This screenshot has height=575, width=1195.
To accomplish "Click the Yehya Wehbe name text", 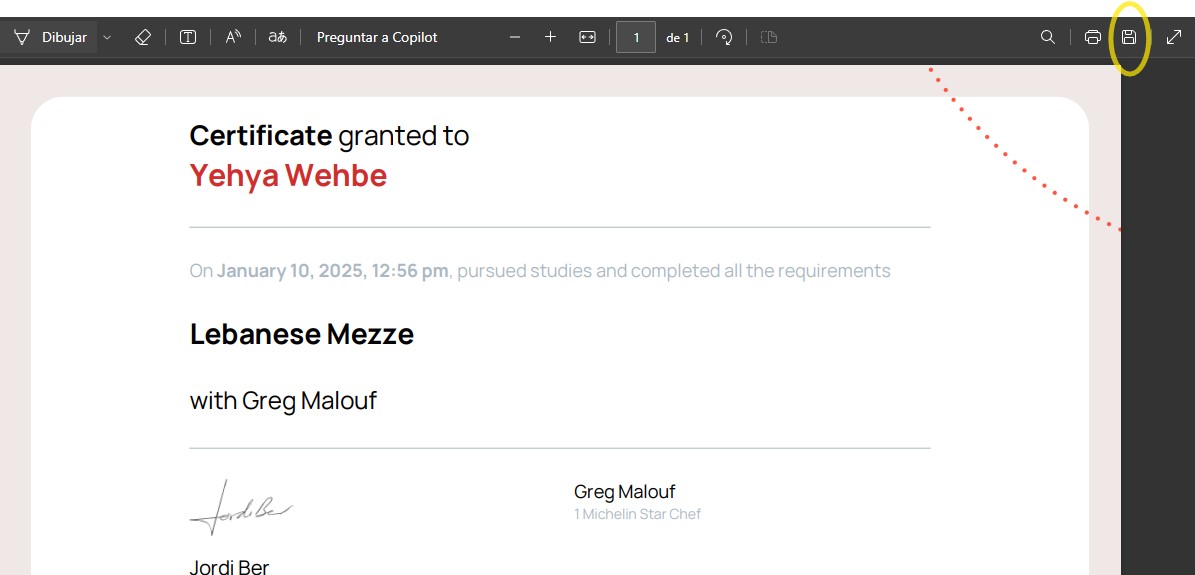I will point(288,176).
